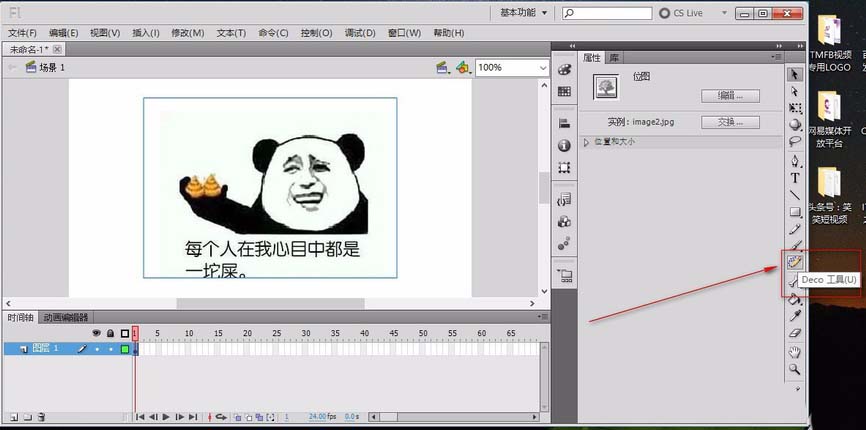Click the 交换... button
The height and width of the screenshot is (430, 866).
point(730,122)
